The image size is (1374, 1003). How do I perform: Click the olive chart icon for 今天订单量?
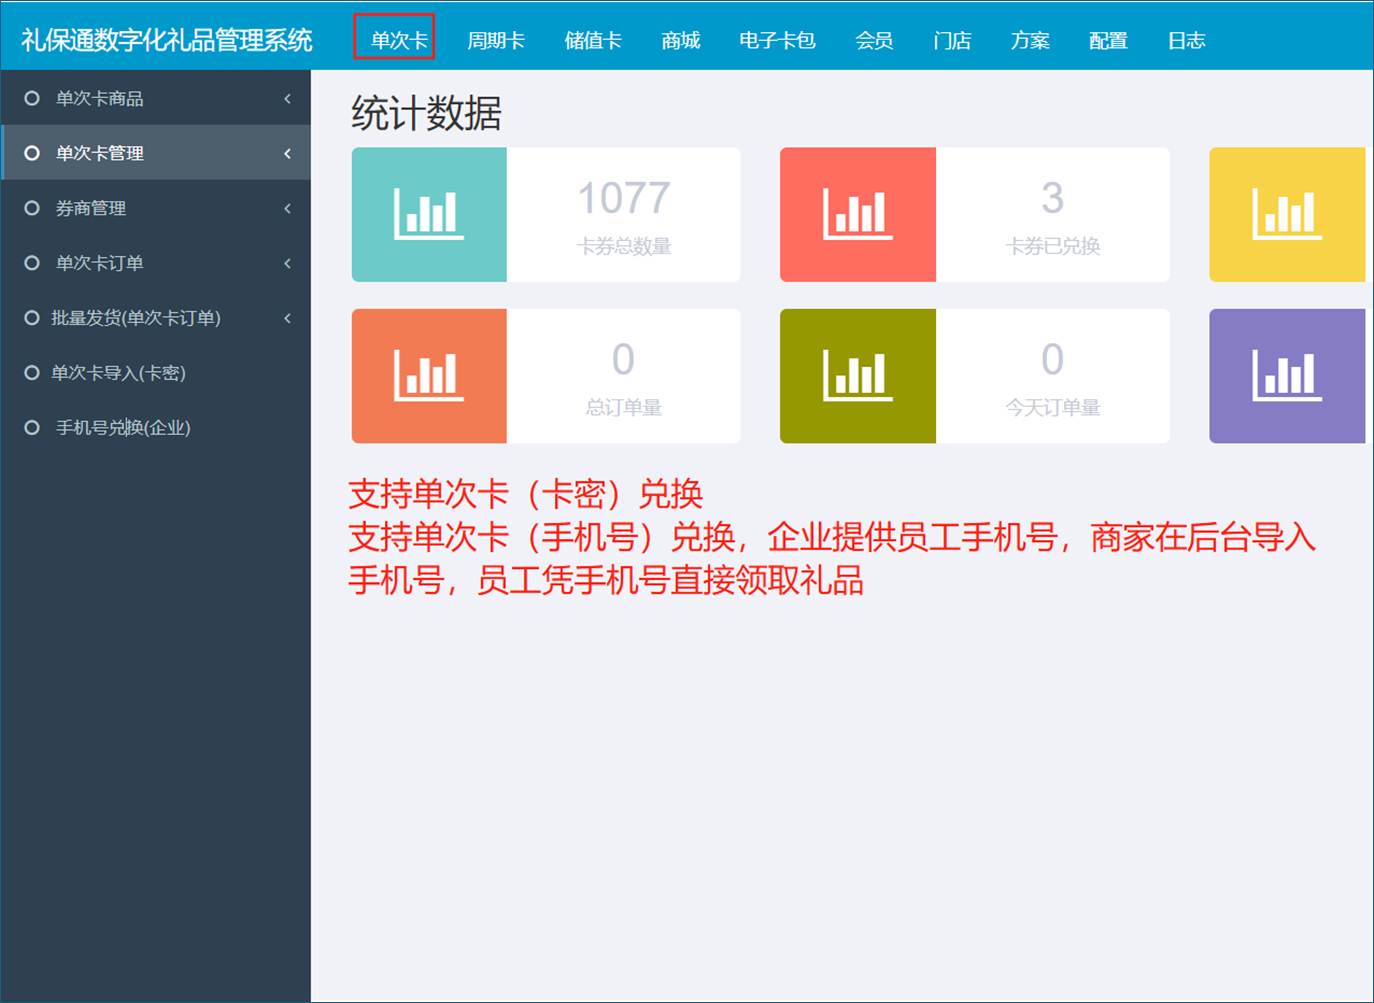[857, 375]
